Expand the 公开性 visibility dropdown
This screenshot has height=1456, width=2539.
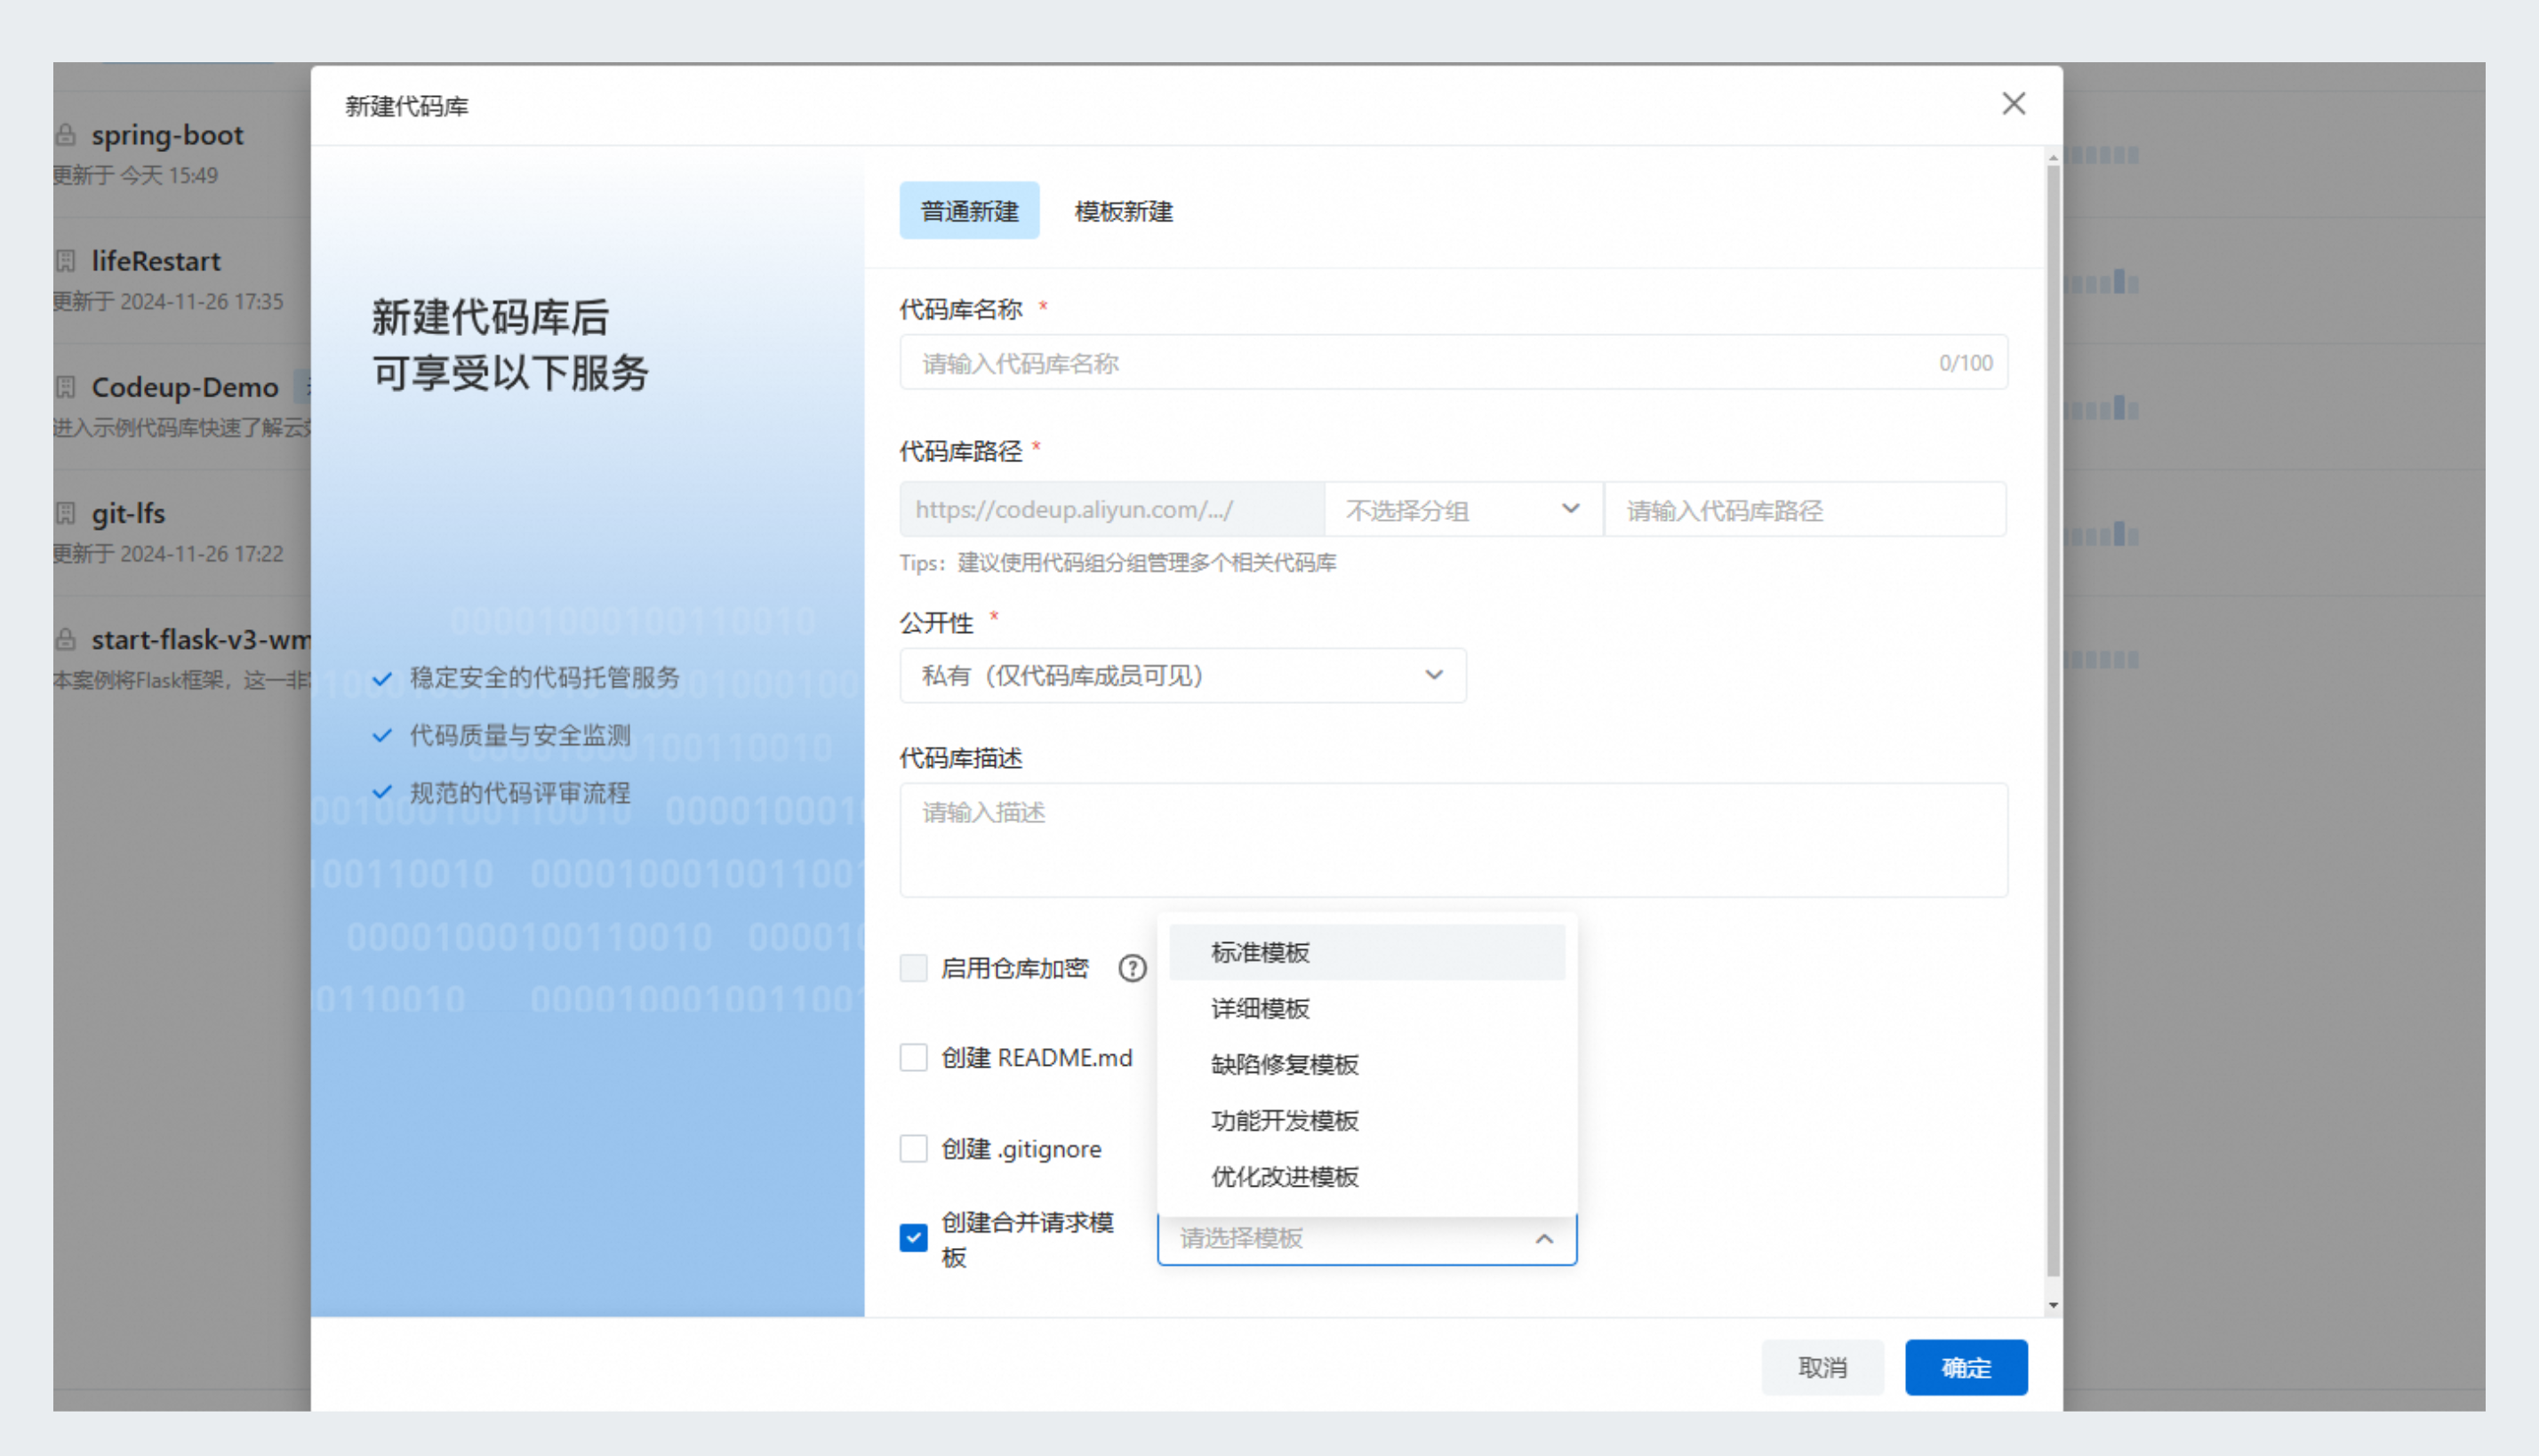1183,676
